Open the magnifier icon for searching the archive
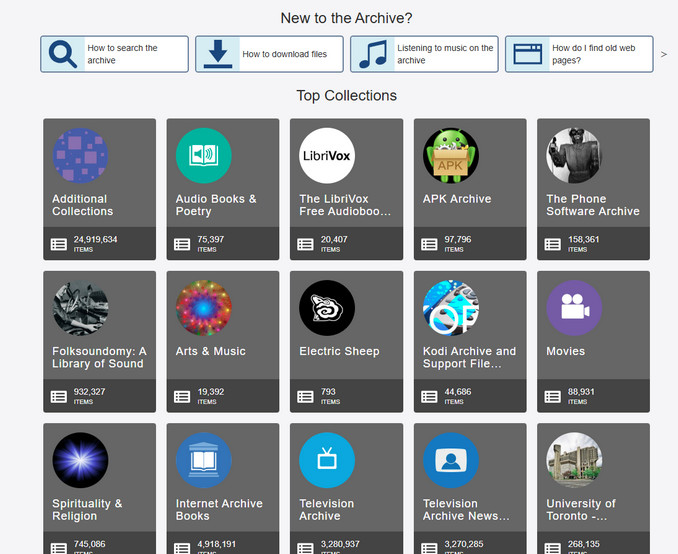Image resolution: width=678 pixels, height=554 pixels. [63, 54]
